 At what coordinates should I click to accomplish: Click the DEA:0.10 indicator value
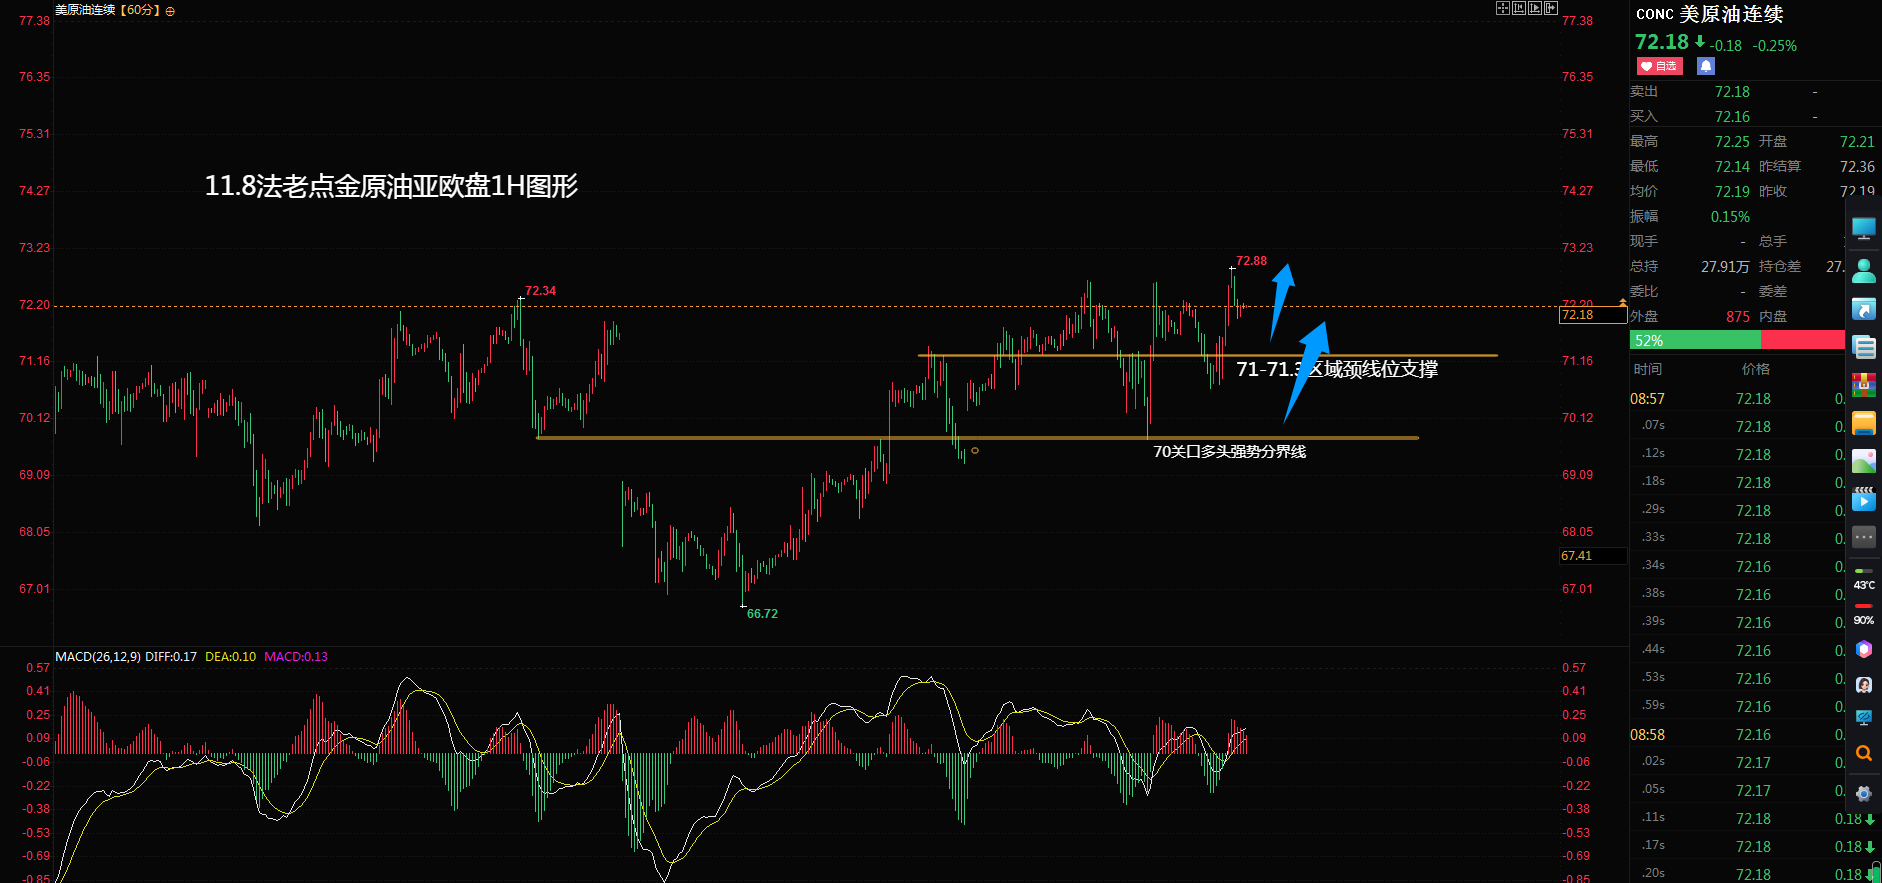coord(230,657)
